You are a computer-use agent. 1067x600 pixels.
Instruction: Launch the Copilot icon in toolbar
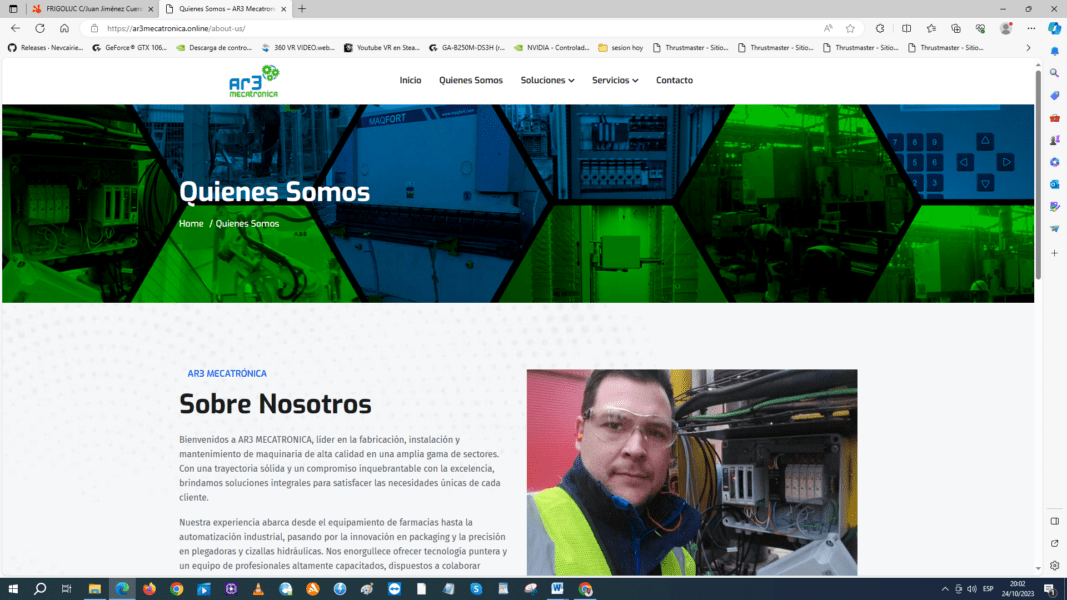(x=1054, y=29)
